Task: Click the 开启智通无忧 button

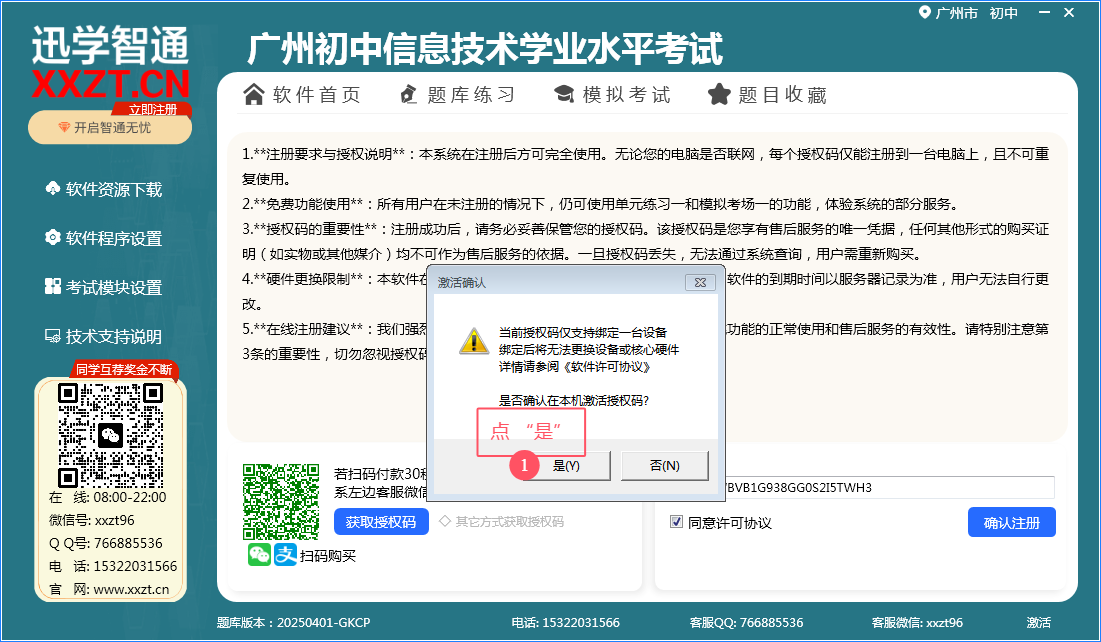Action: [x=110, y=128]
